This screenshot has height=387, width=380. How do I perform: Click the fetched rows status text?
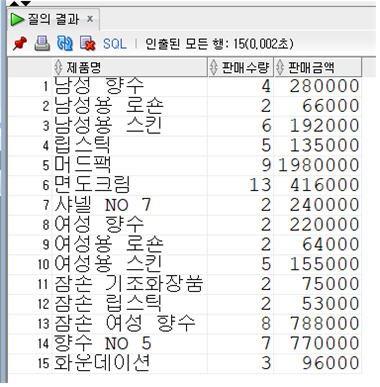point(219,44)
